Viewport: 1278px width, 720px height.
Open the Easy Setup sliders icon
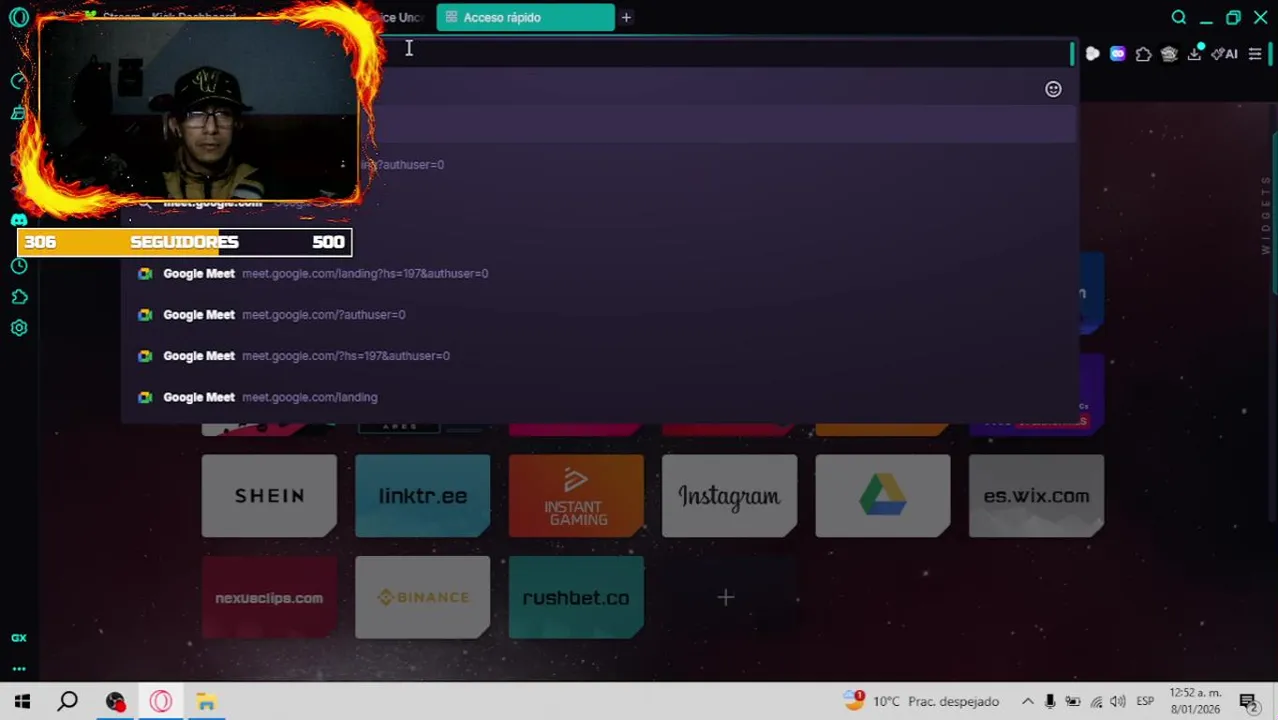click(1255, 54)
